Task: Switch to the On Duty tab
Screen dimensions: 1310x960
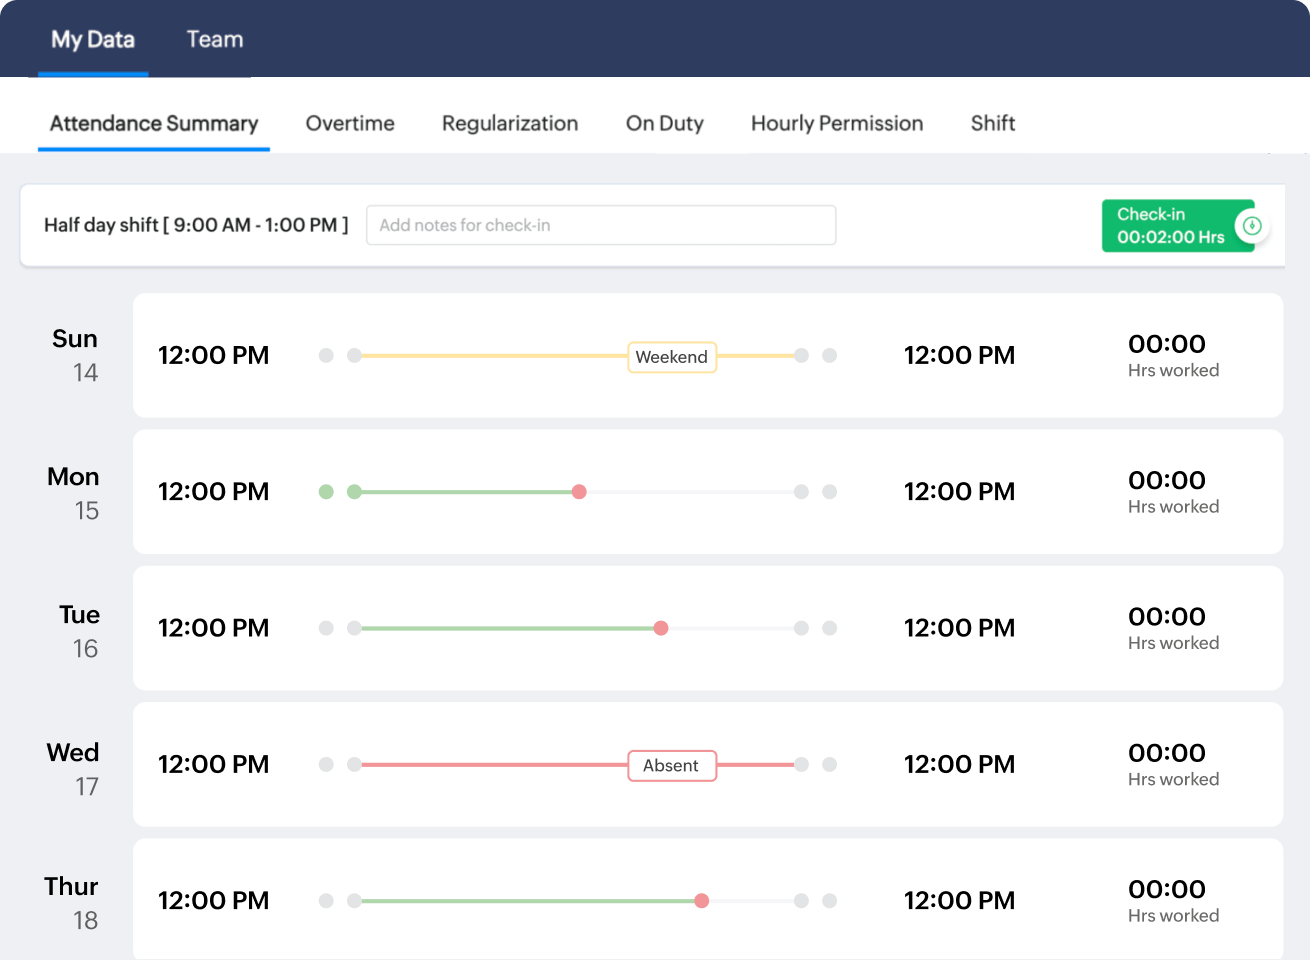Action: [x=664, y=123]
